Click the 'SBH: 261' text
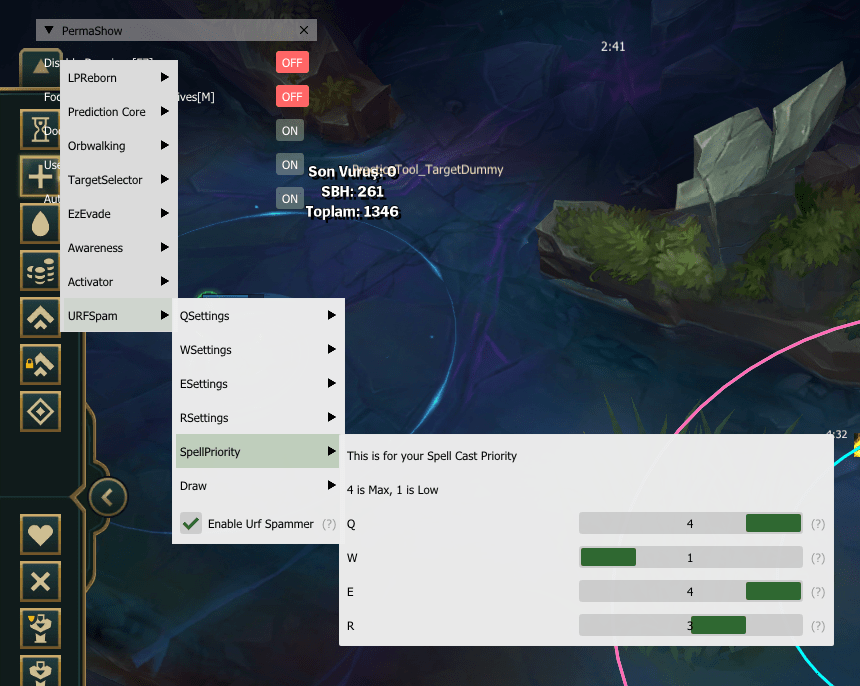Viewport: 860px width, 686px height. click(352, 191)
